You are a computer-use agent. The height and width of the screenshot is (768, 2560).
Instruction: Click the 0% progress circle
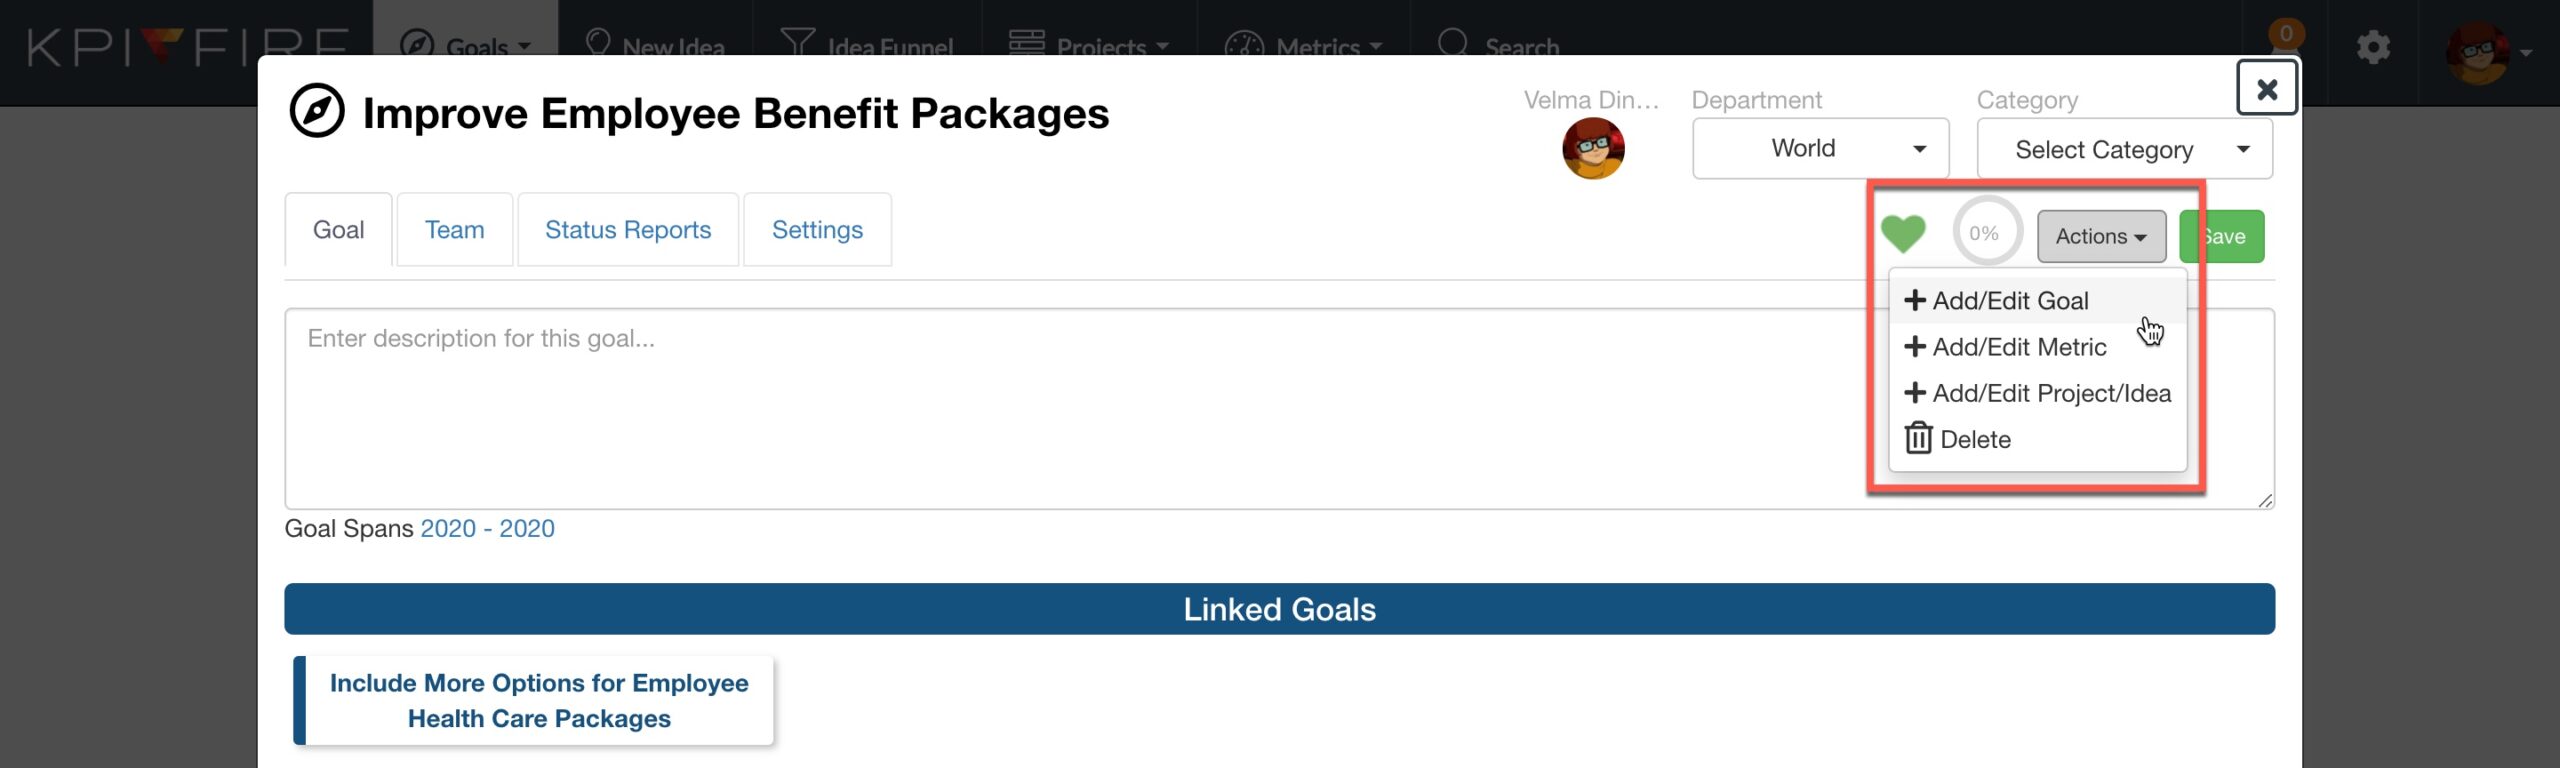(x=1985, y=233)
